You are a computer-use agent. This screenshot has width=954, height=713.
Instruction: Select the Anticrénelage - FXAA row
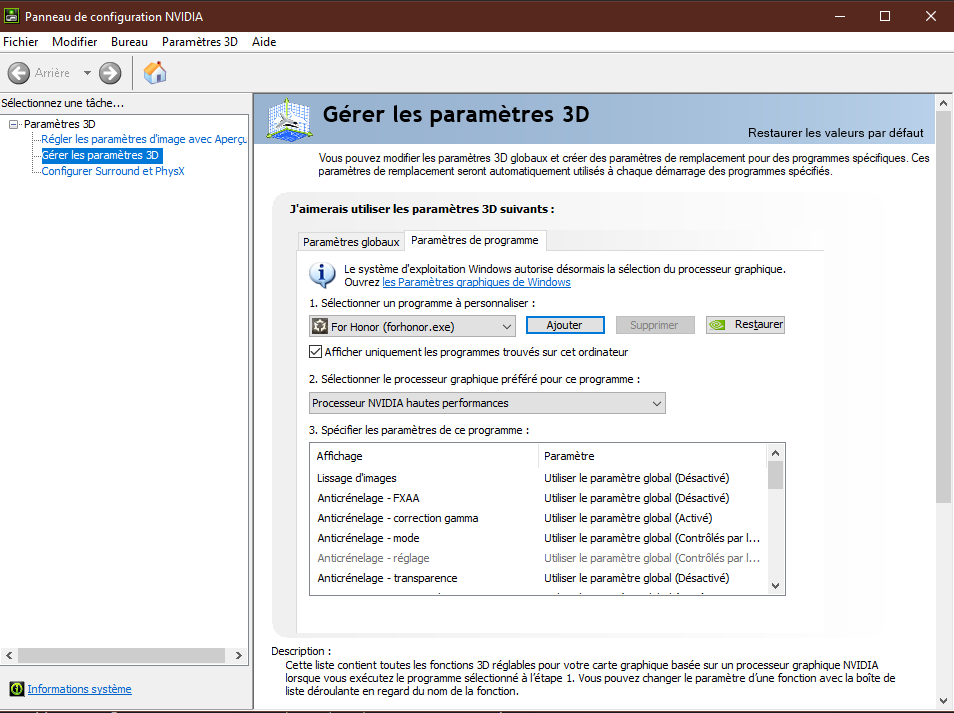538,498
